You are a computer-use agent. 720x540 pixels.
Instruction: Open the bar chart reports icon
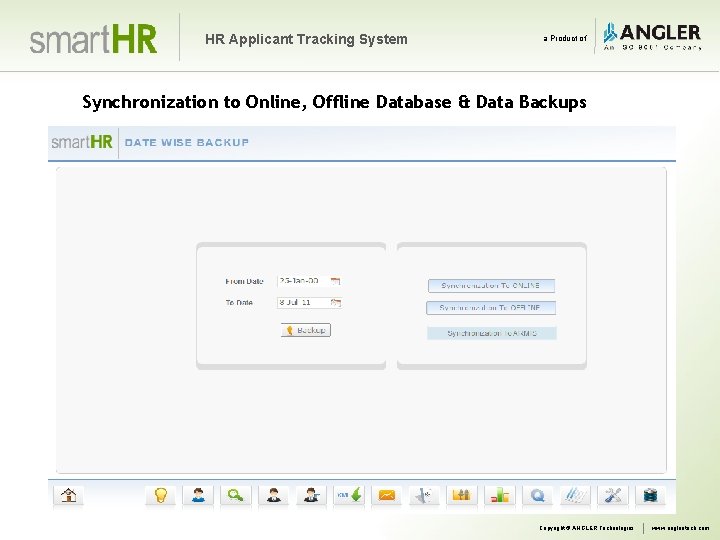click(500, 496)
